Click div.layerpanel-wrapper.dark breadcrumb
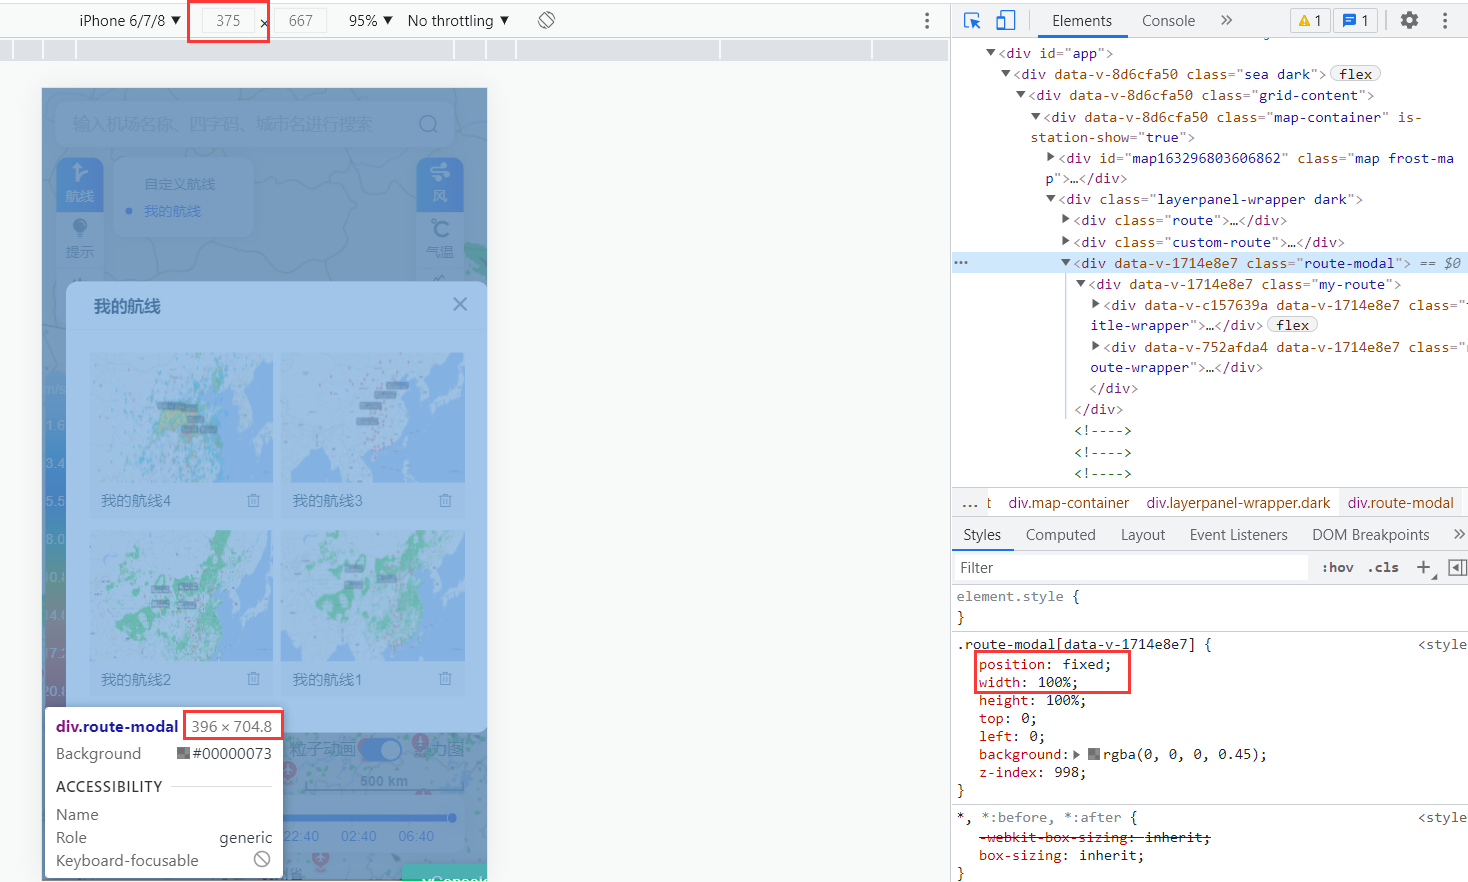The image size is (1468, 882). tap(1238, 503)
